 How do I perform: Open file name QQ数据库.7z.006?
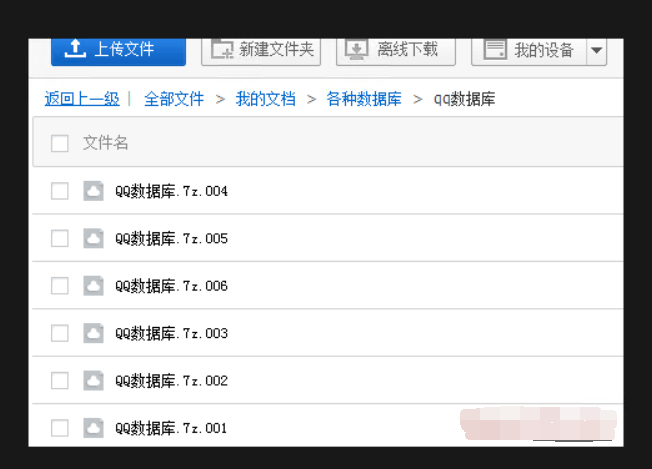point(171,286)
